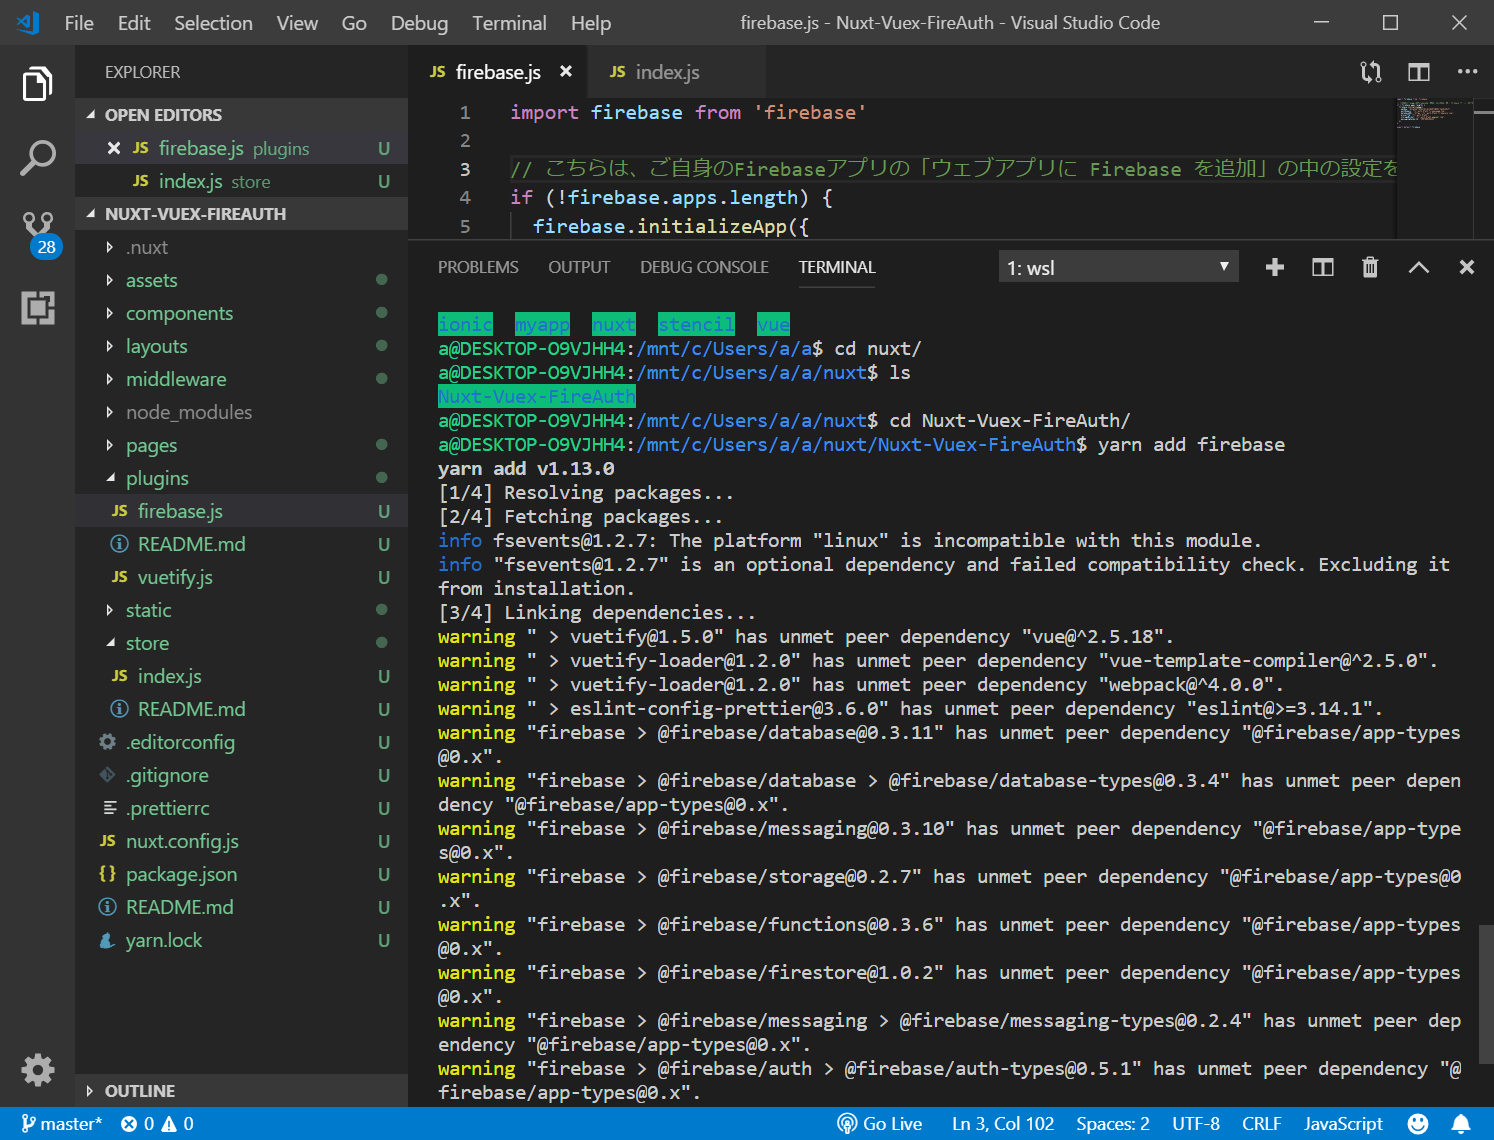1494x1140 pixels.
Task: Switch to the index.js editor tab
Action: 677,72
